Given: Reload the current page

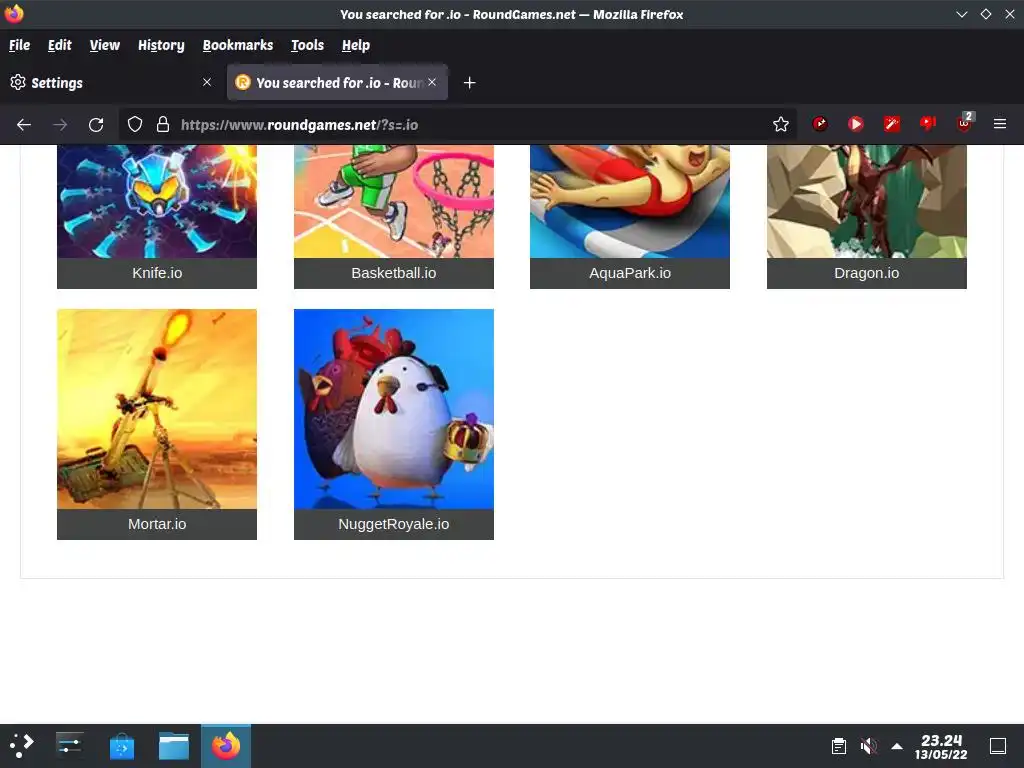Looking at the screenshot, I should coord(96,124).
